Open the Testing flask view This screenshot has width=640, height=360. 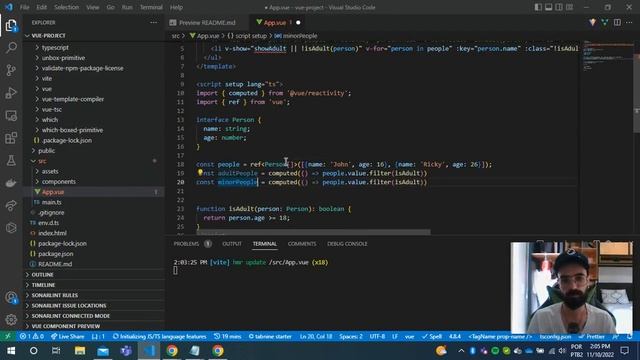11,160
